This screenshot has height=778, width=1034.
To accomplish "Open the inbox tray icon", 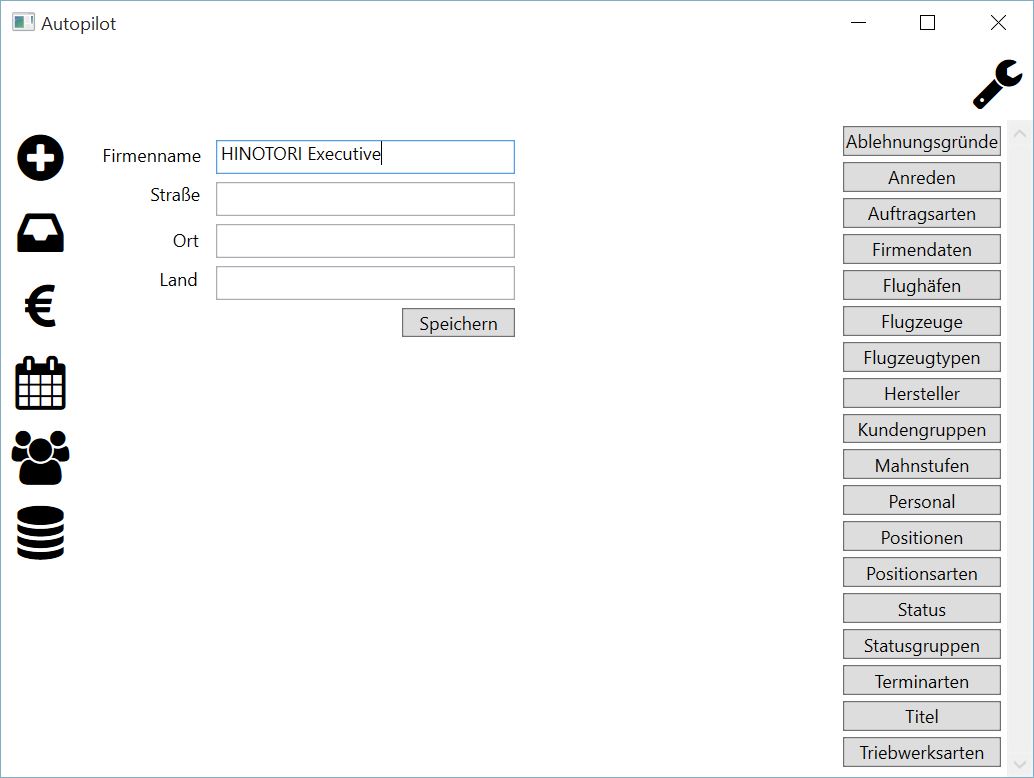I will pyautogui.click(x=40, y=233).
